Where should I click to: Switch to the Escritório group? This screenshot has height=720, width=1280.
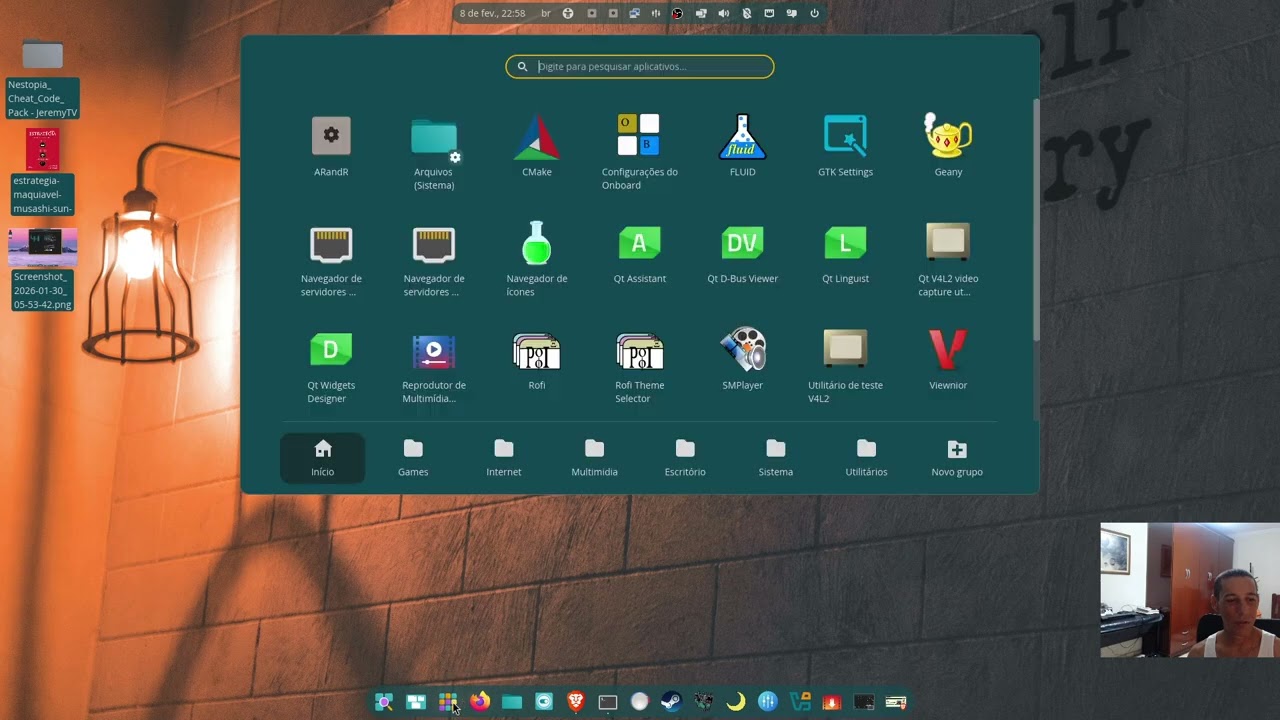tap(685, 458)
